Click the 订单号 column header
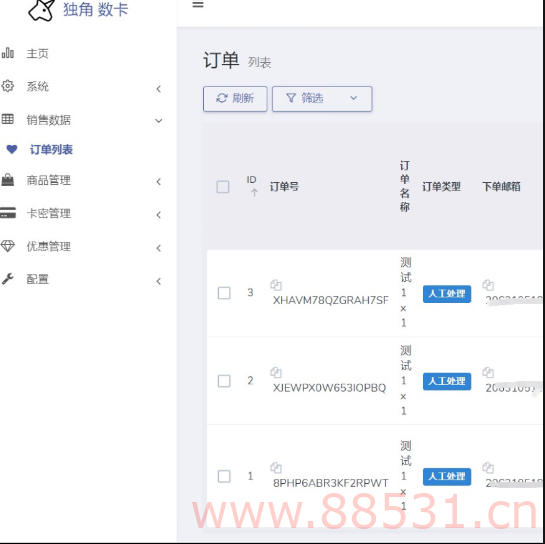Viewport: 545px width, 544px height. pyautogui.click(x=284, y=187)
